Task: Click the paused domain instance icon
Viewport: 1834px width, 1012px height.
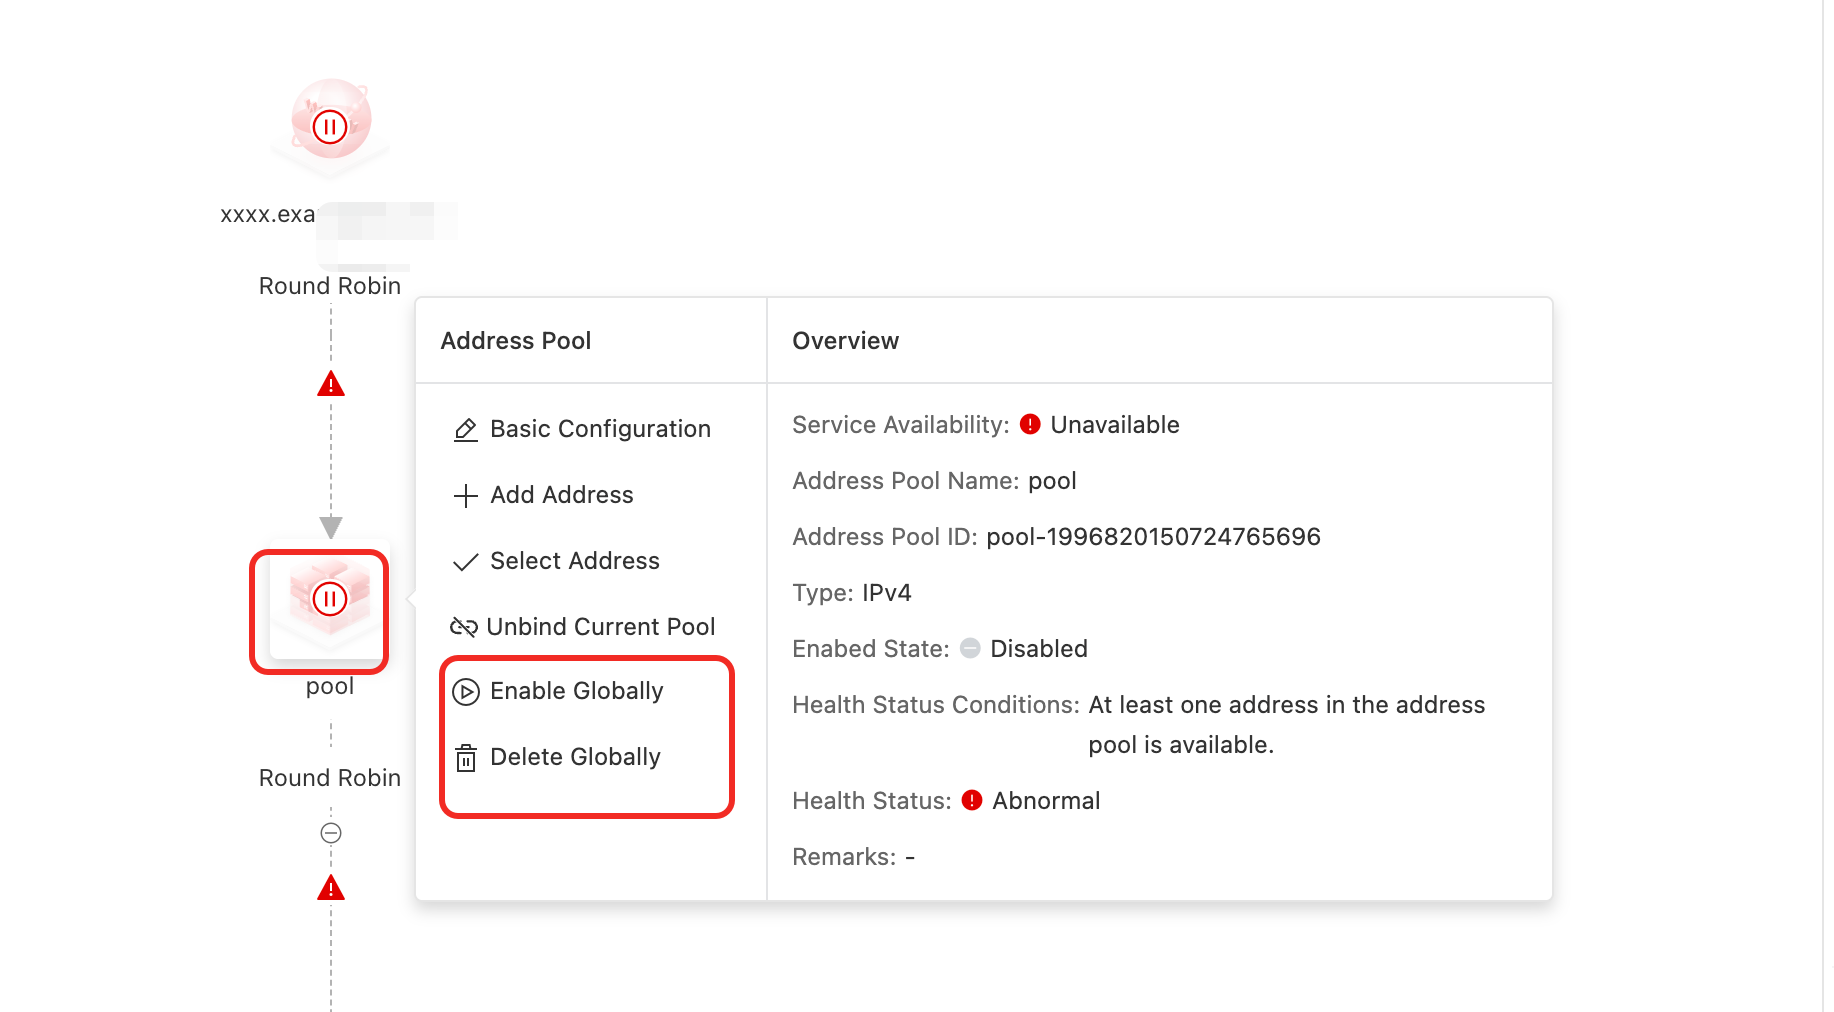Action: click(330, 126)
